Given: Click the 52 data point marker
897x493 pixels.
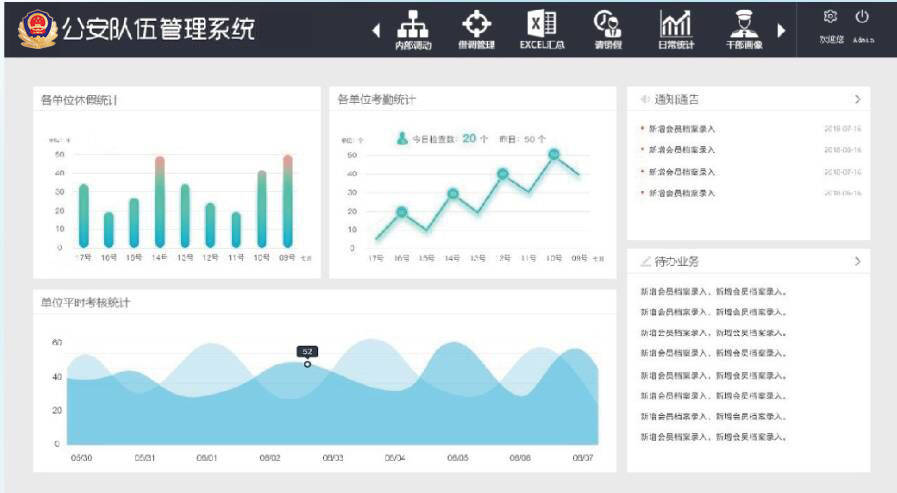Looking at the screenshot, I should (307, 364).
